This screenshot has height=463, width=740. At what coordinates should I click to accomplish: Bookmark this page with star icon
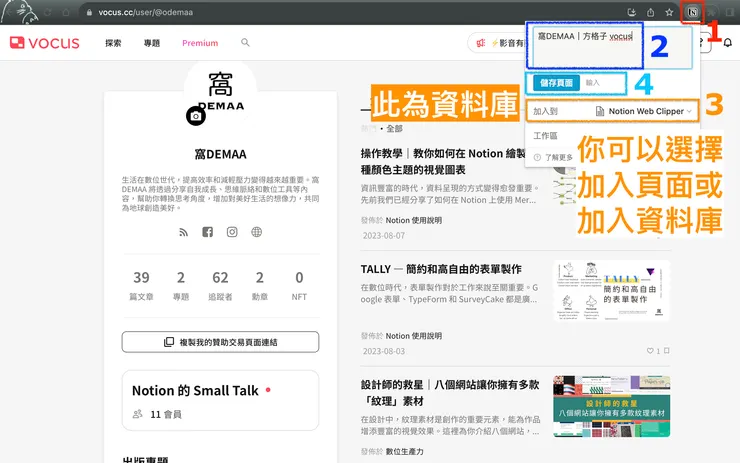[669, 13]
